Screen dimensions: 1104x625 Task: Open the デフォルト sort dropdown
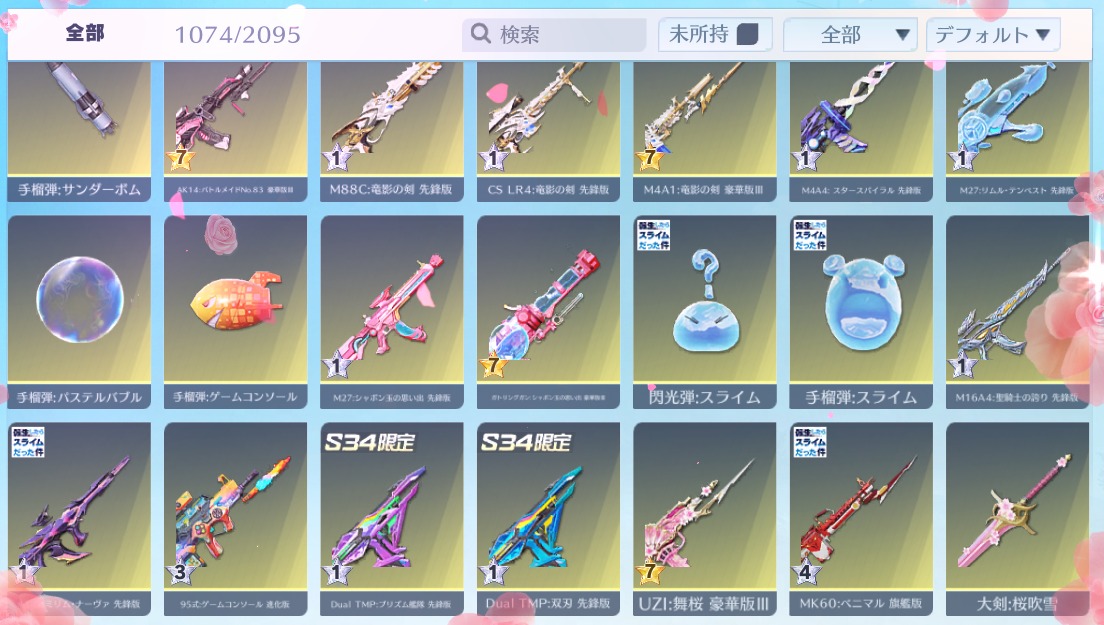[x=993, y=34]
